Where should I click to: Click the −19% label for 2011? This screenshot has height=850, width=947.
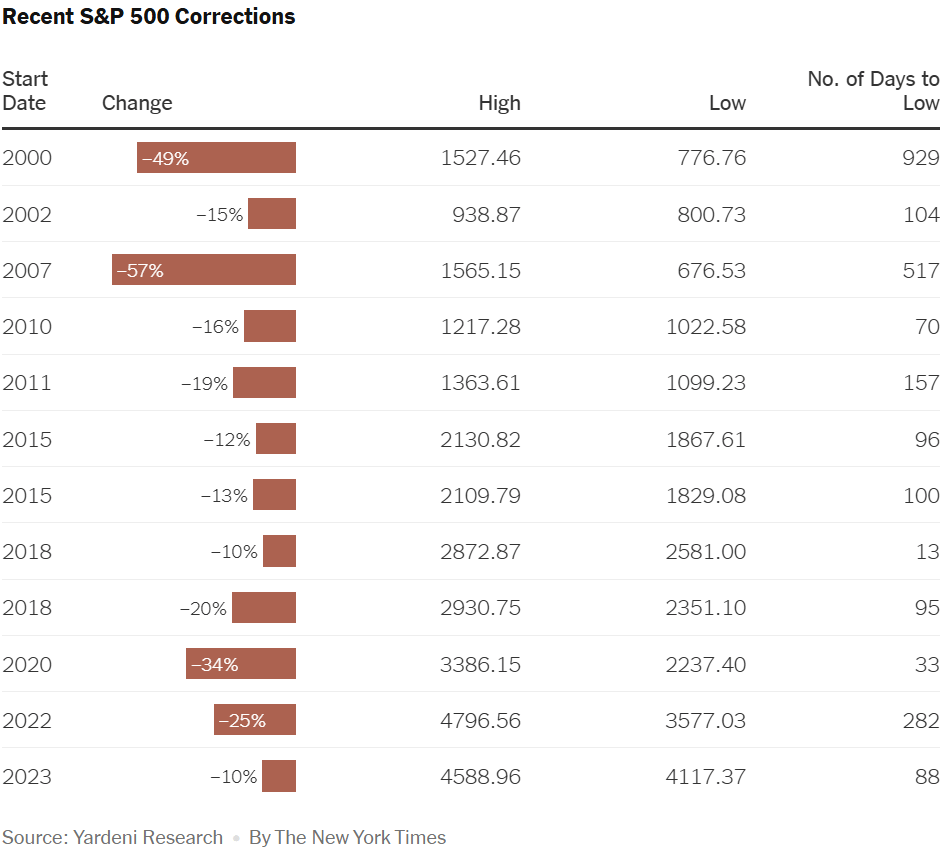205,383
